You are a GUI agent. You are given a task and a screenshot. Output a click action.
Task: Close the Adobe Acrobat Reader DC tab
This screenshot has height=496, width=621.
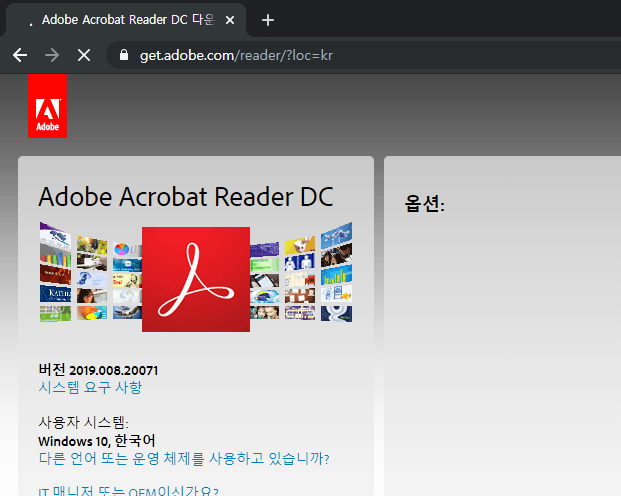230,20
